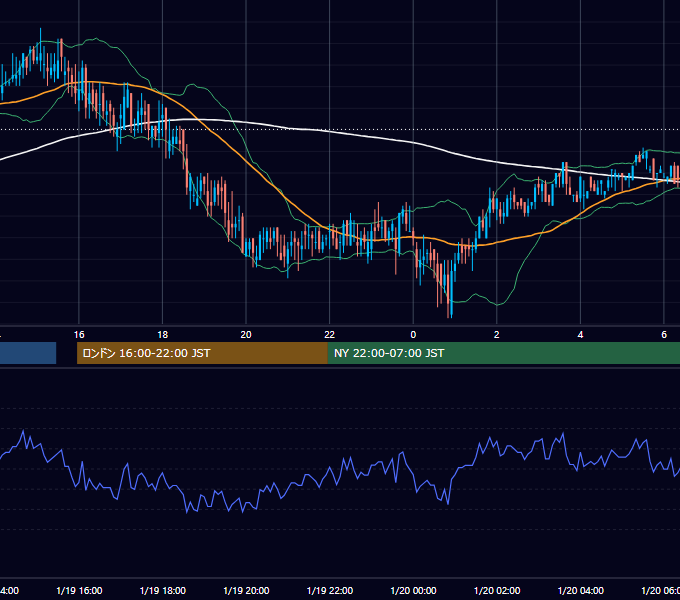680x600 pixels.
Task: Click the 16 hour label on price chart axis
Action: coord(79,335)
